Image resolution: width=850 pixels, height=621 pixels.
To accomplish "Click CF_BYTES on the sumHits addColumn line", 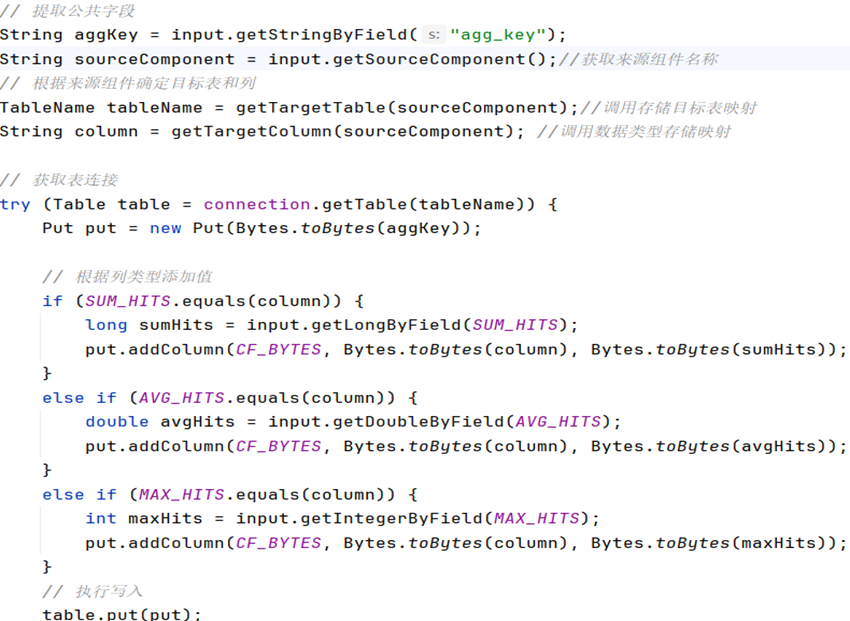I will point(279,350).
